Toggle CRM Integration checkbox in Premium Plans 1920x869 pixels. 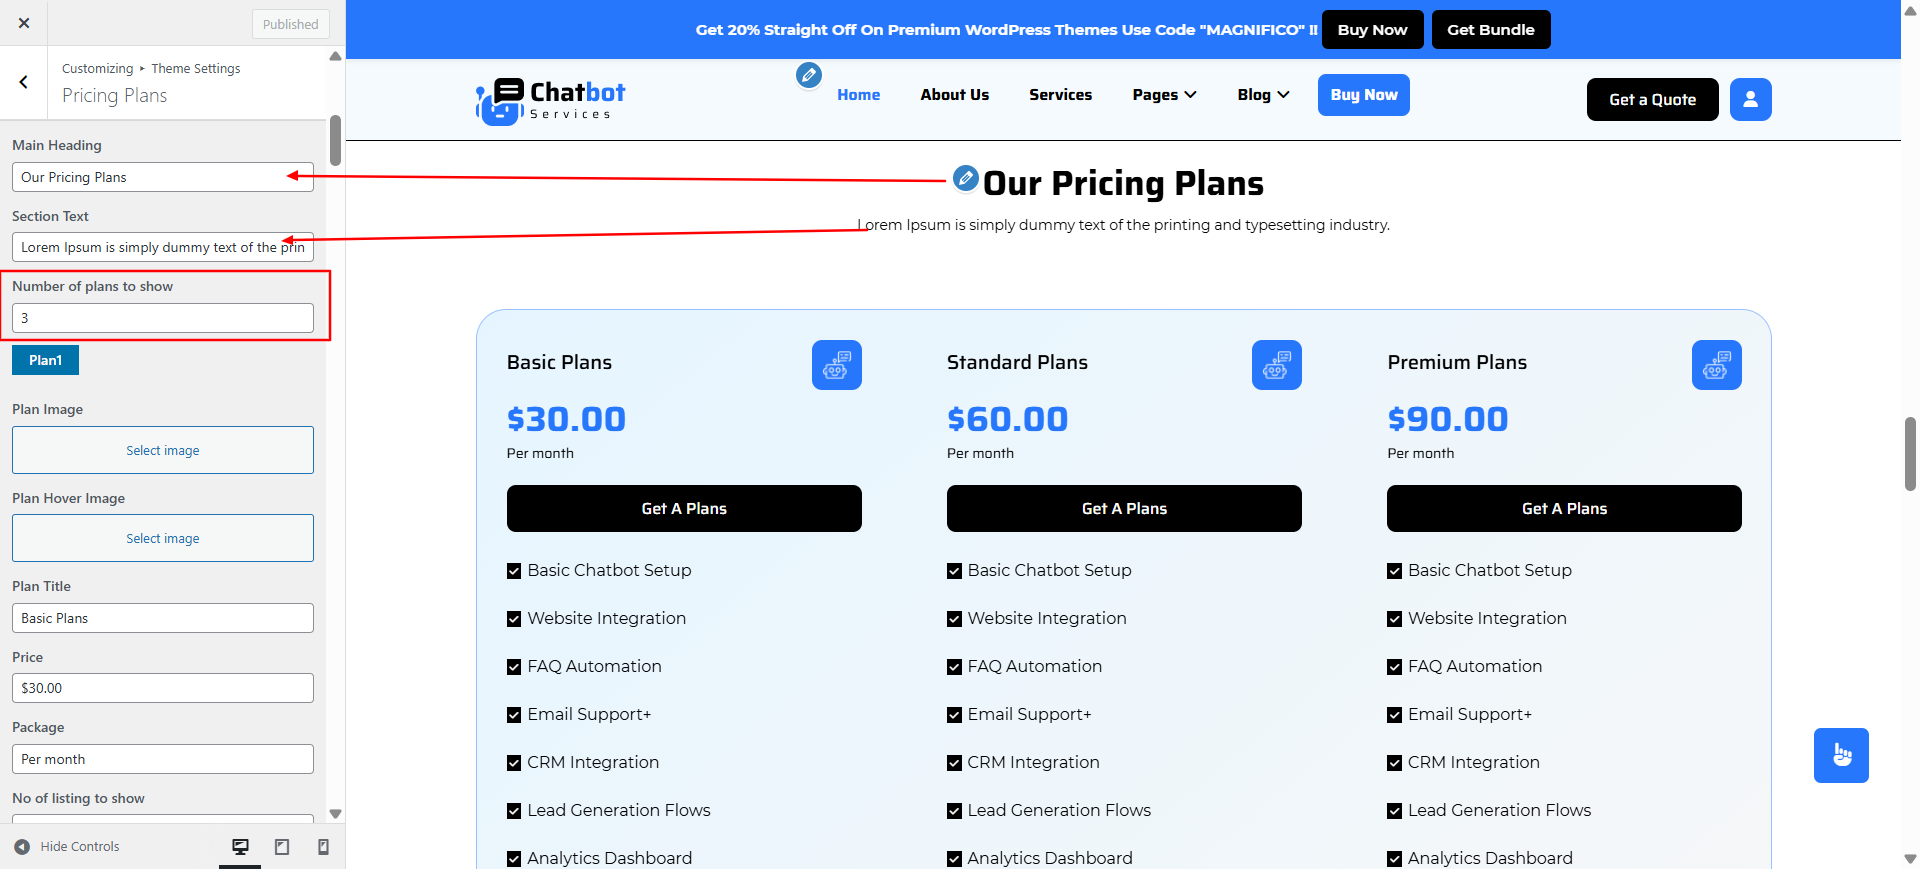[1394, 763]
